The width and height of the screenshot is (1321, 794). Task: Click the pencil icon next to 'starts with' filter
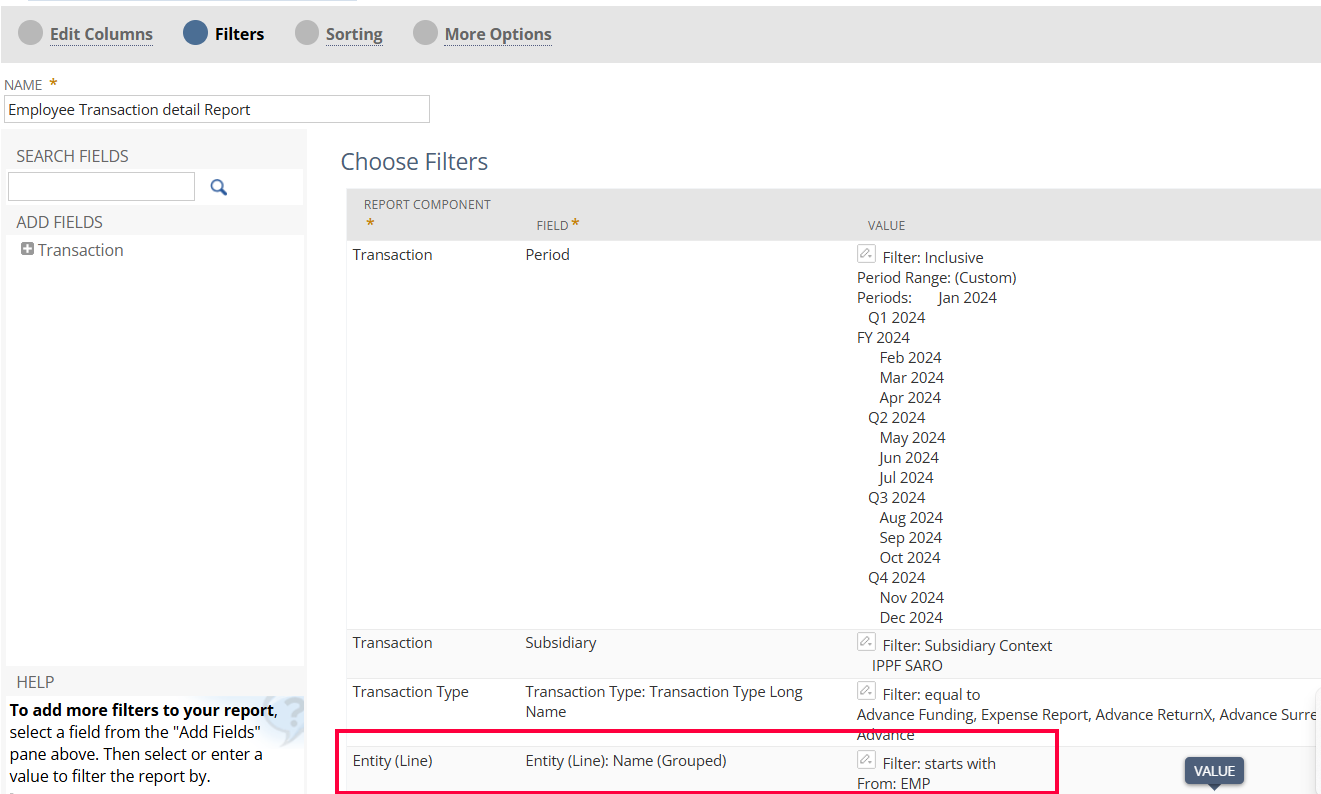click(x=866, y=760)
